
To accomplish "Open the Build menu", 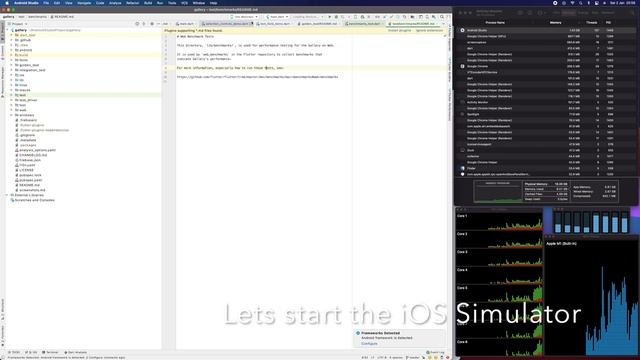I will [148, 3].
